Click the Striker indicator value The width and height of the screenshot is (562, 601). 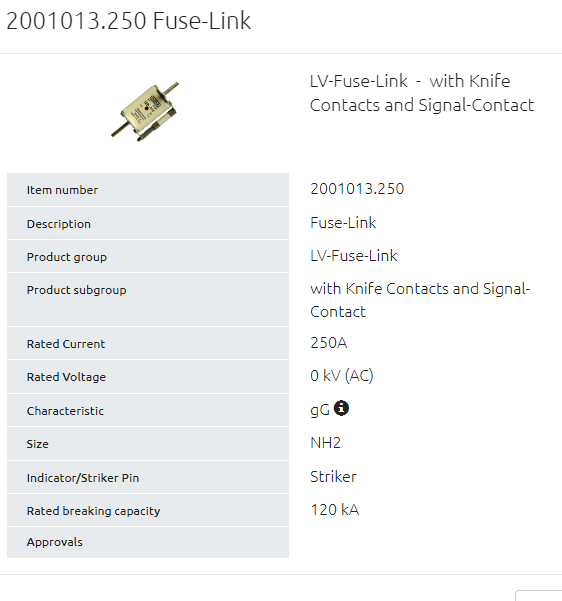(x=333, y=477)
